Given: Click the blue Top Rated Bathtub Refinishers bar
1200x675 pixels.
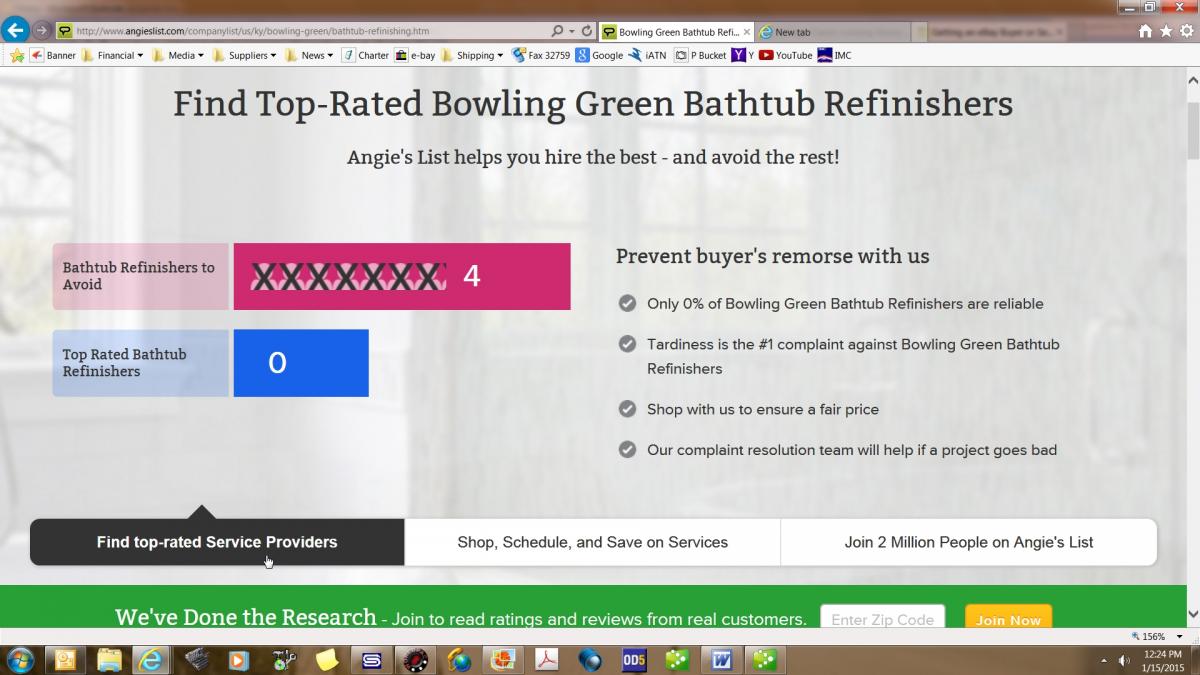Looking at the screenshot, I should [301, 363].
